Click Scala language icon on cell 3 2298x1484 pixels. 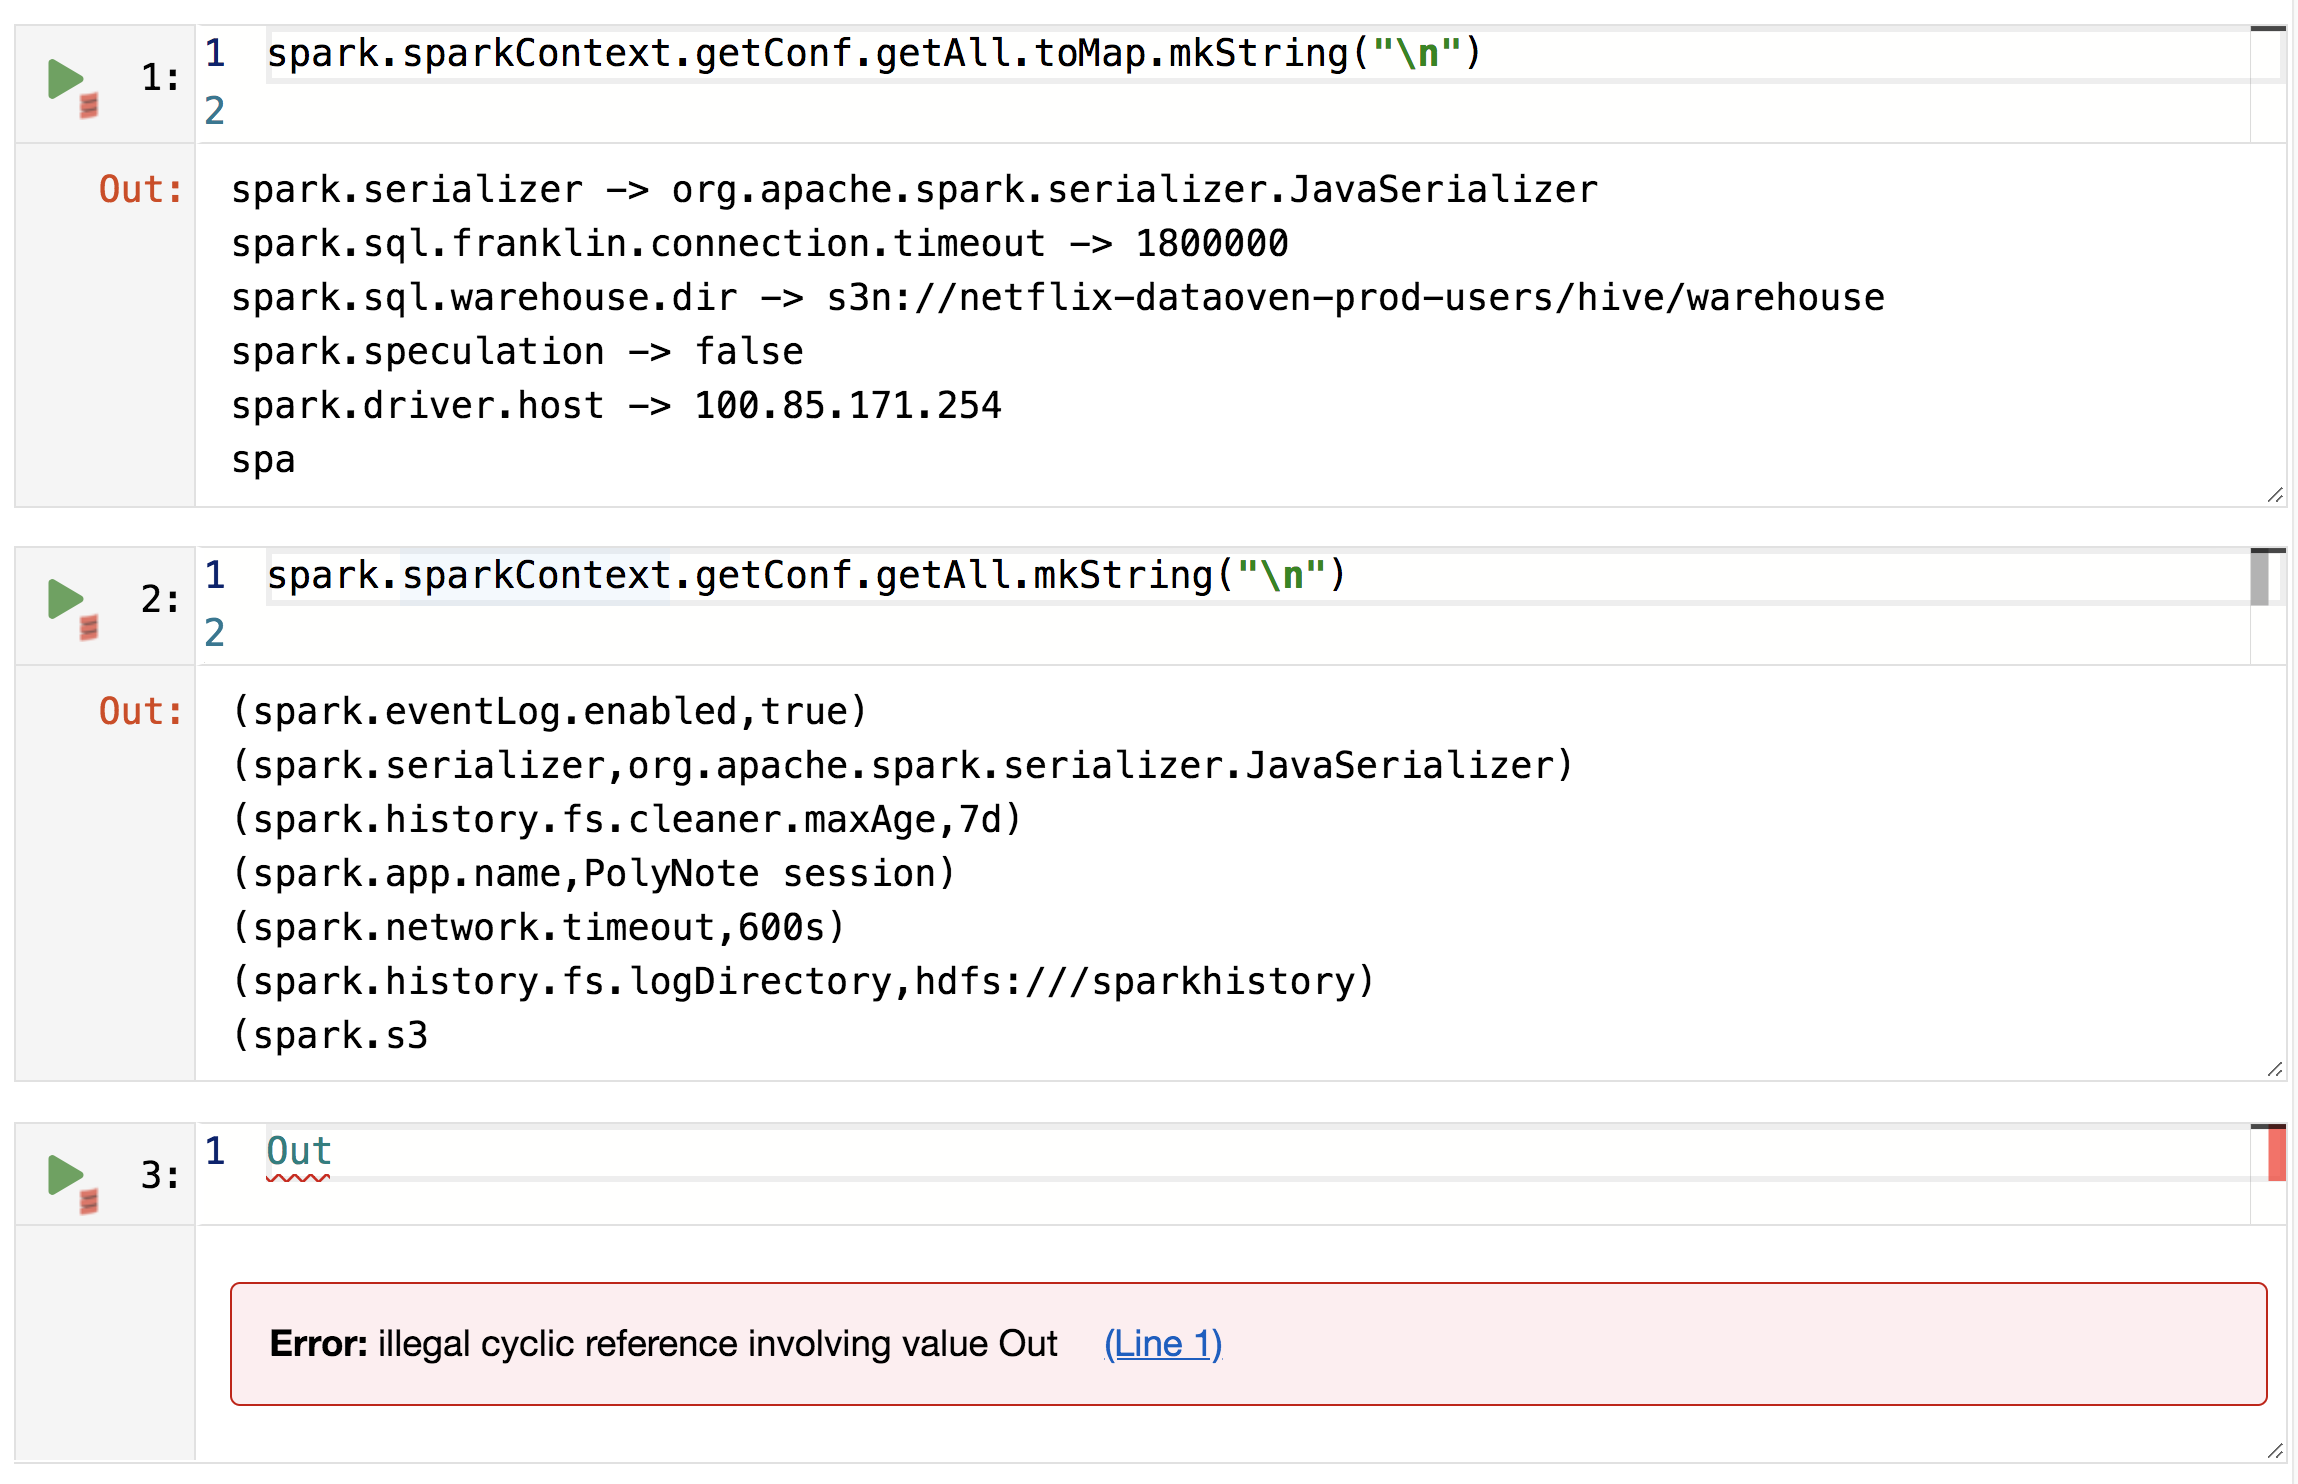tap(89, 1201)
